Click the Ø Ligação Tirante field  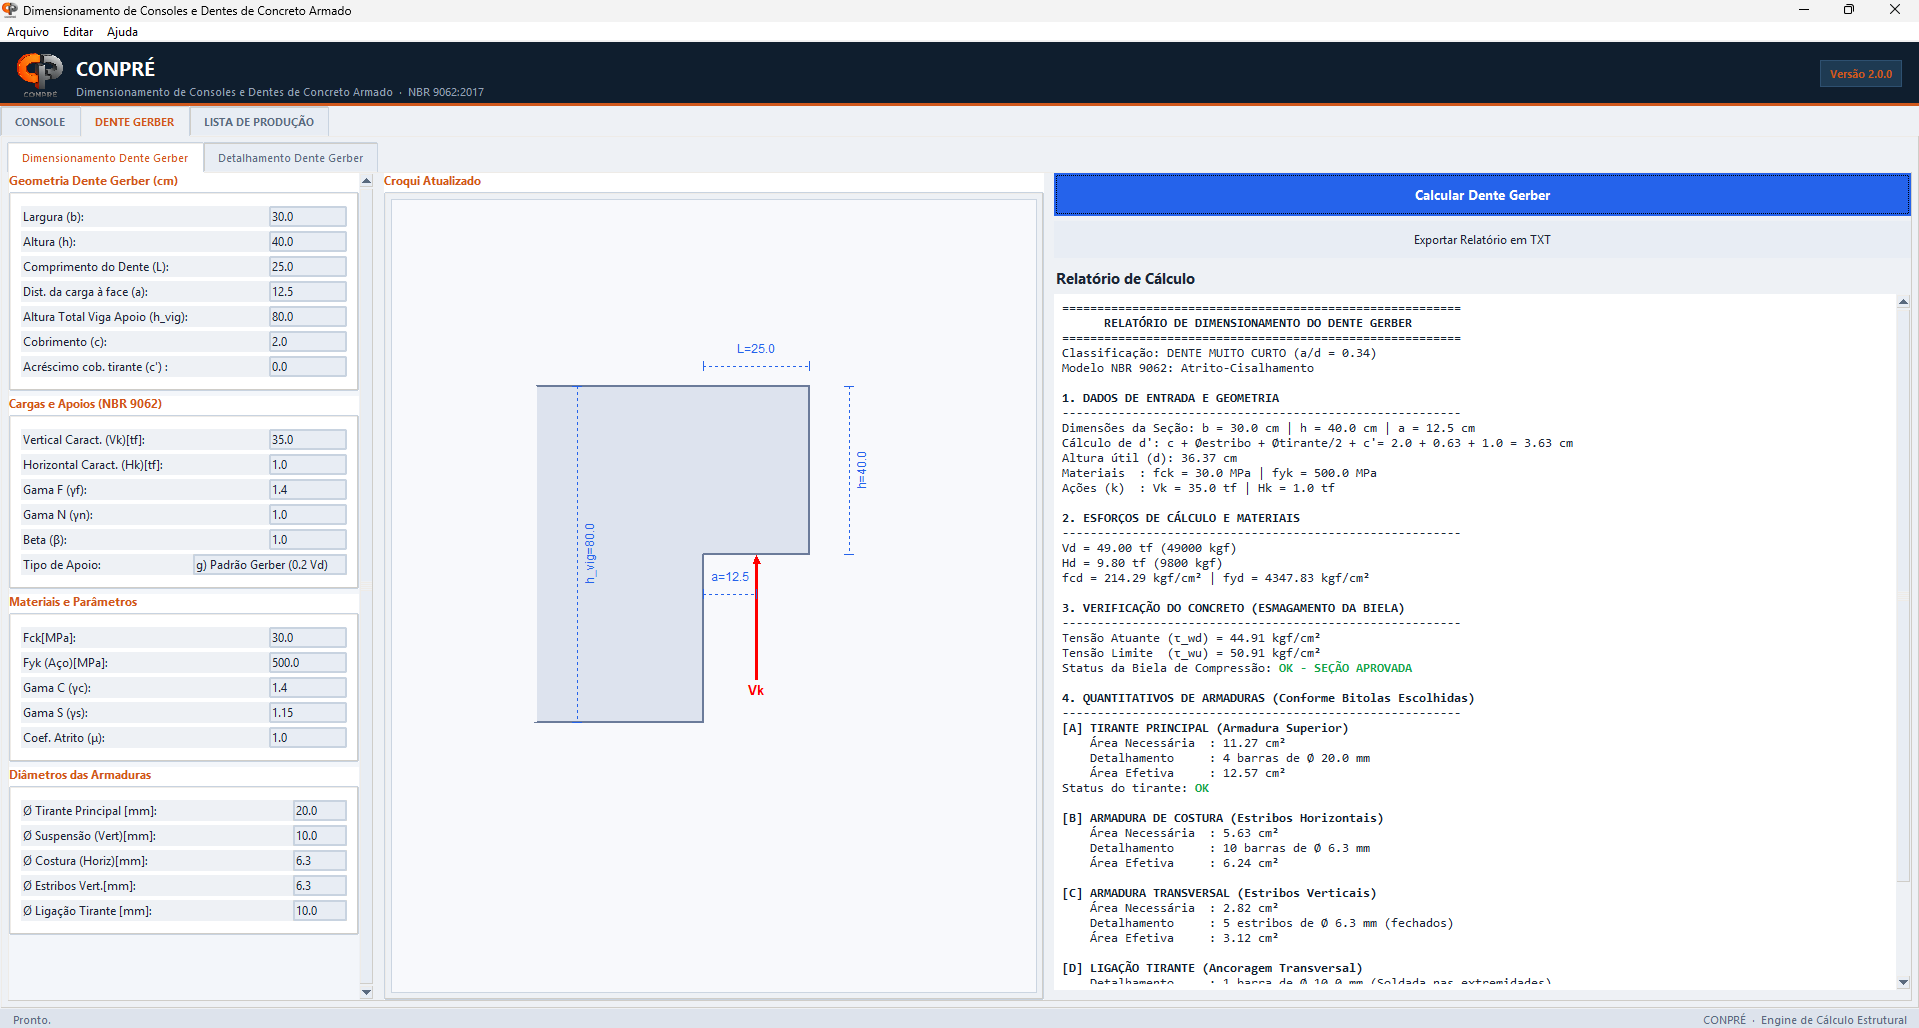319,911
